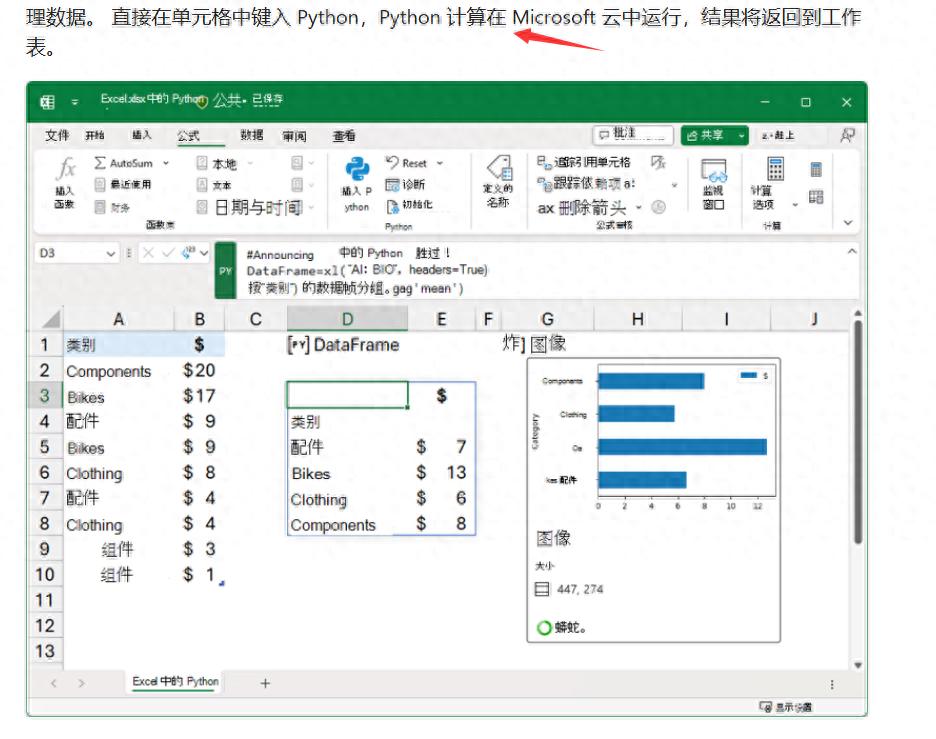This screenshot has height=739, width=936.
Task: Go to the previous sheet arrow
Action: [54, 683]
